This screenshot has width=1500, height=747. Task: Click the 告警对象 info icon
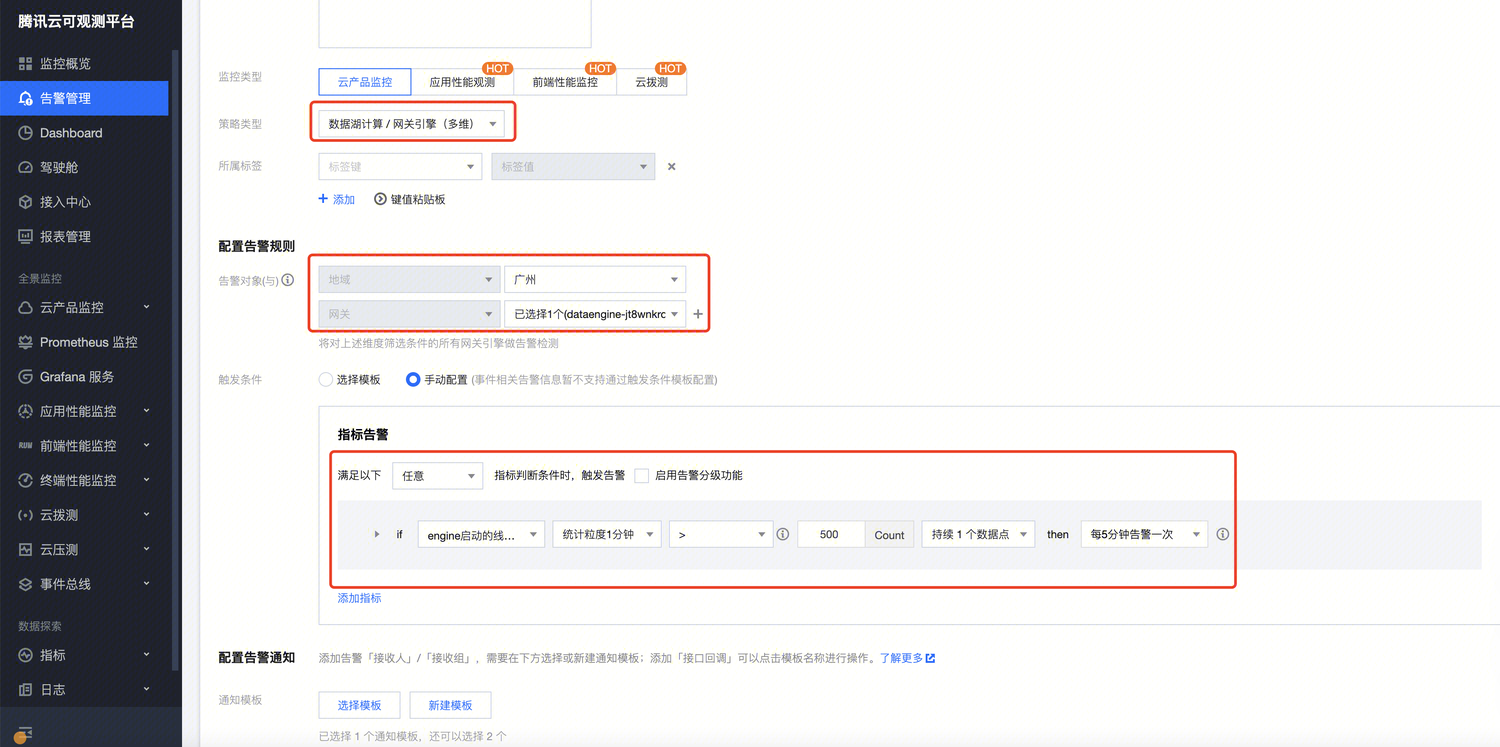pyautogui.click(x=288, y=281)
